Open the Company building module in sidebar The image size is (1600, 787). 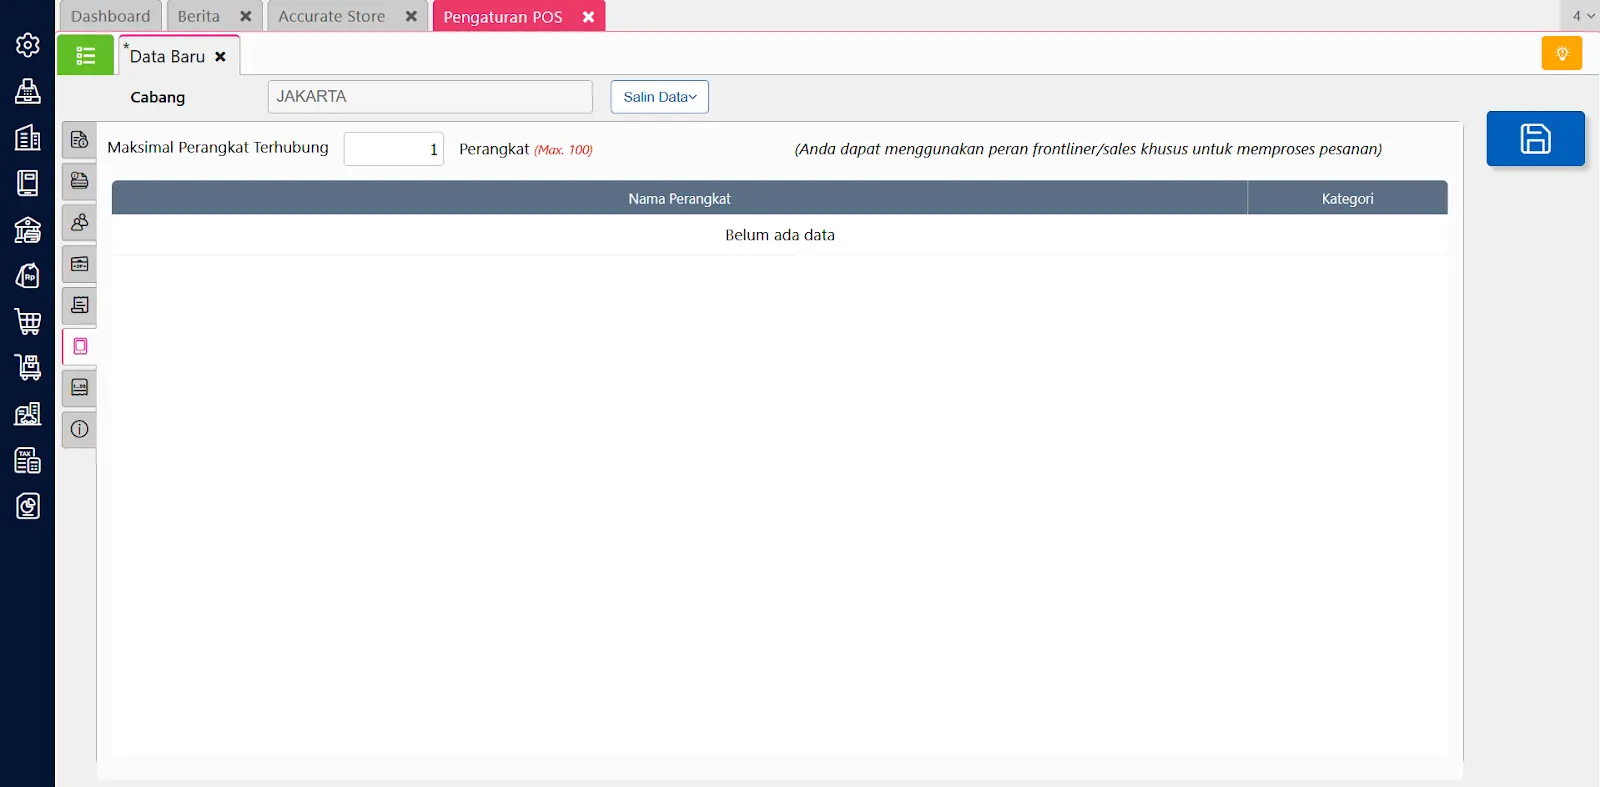click(x=28, y=137)
